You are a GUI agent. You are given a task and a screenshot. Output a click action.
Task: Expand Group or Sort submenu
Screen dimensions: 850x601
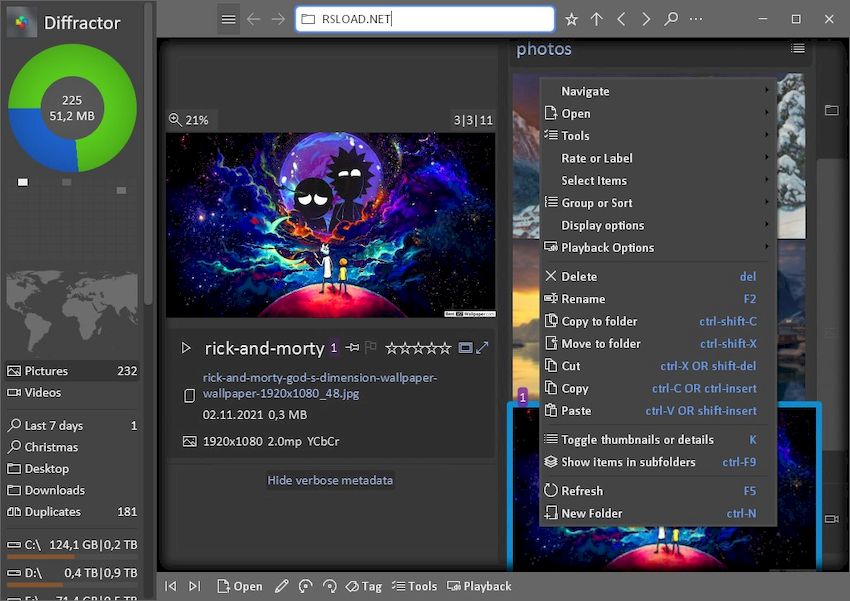(x=658, y=203)
